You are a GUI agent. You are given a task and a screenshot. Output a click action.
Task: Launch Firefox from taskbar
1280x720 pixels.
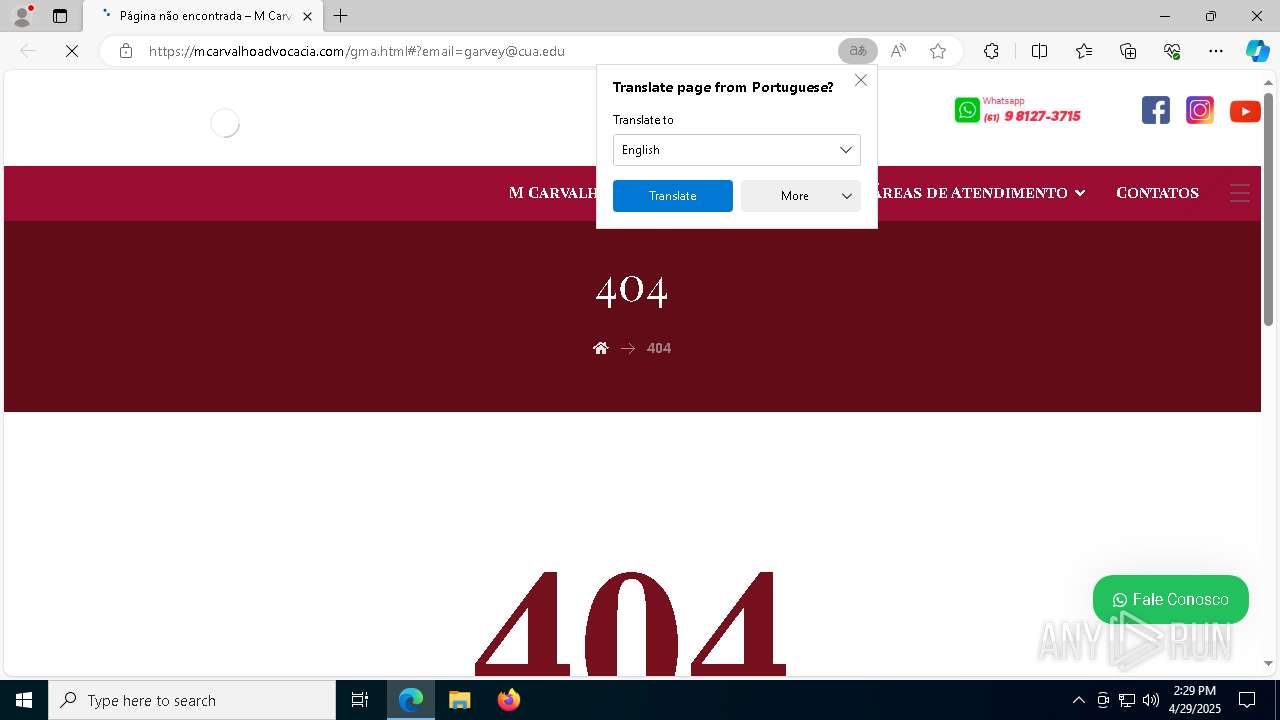(508, 700)
